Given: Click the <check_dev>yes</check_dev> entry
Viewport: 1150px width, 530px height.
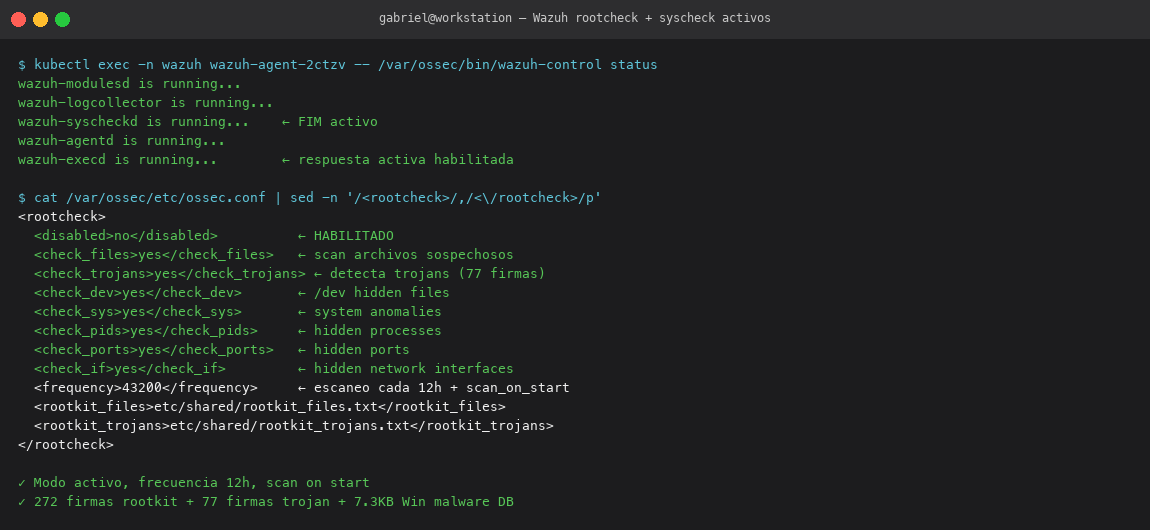Looking at the screenshot, I should pyautogui.click(x=138, y=293).
